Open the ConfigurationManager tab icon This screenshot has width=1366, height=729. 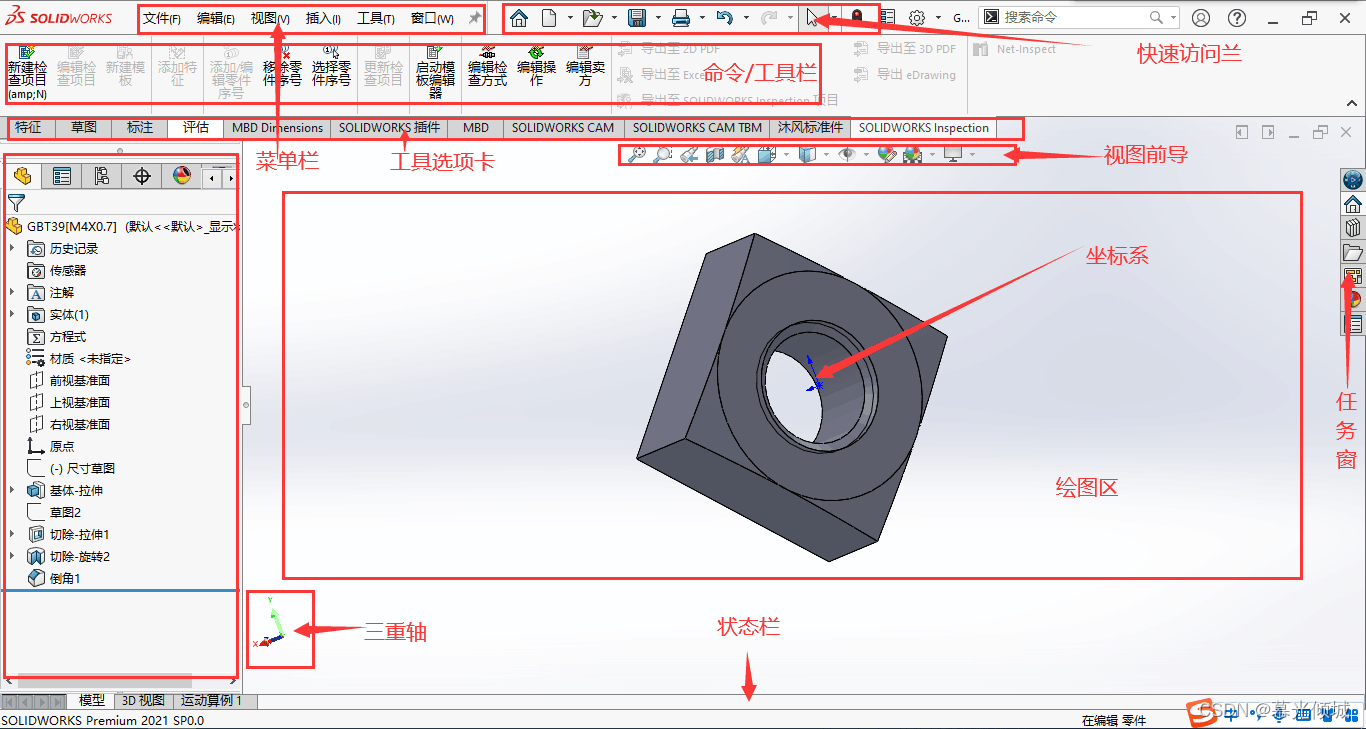pyautogui.click(x=102, y=177)
